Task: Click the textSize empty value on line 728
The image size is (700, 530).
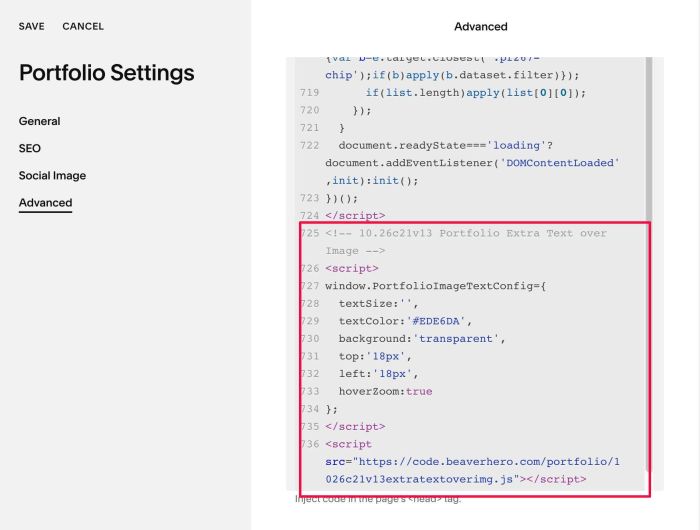Action: (405, 304)
